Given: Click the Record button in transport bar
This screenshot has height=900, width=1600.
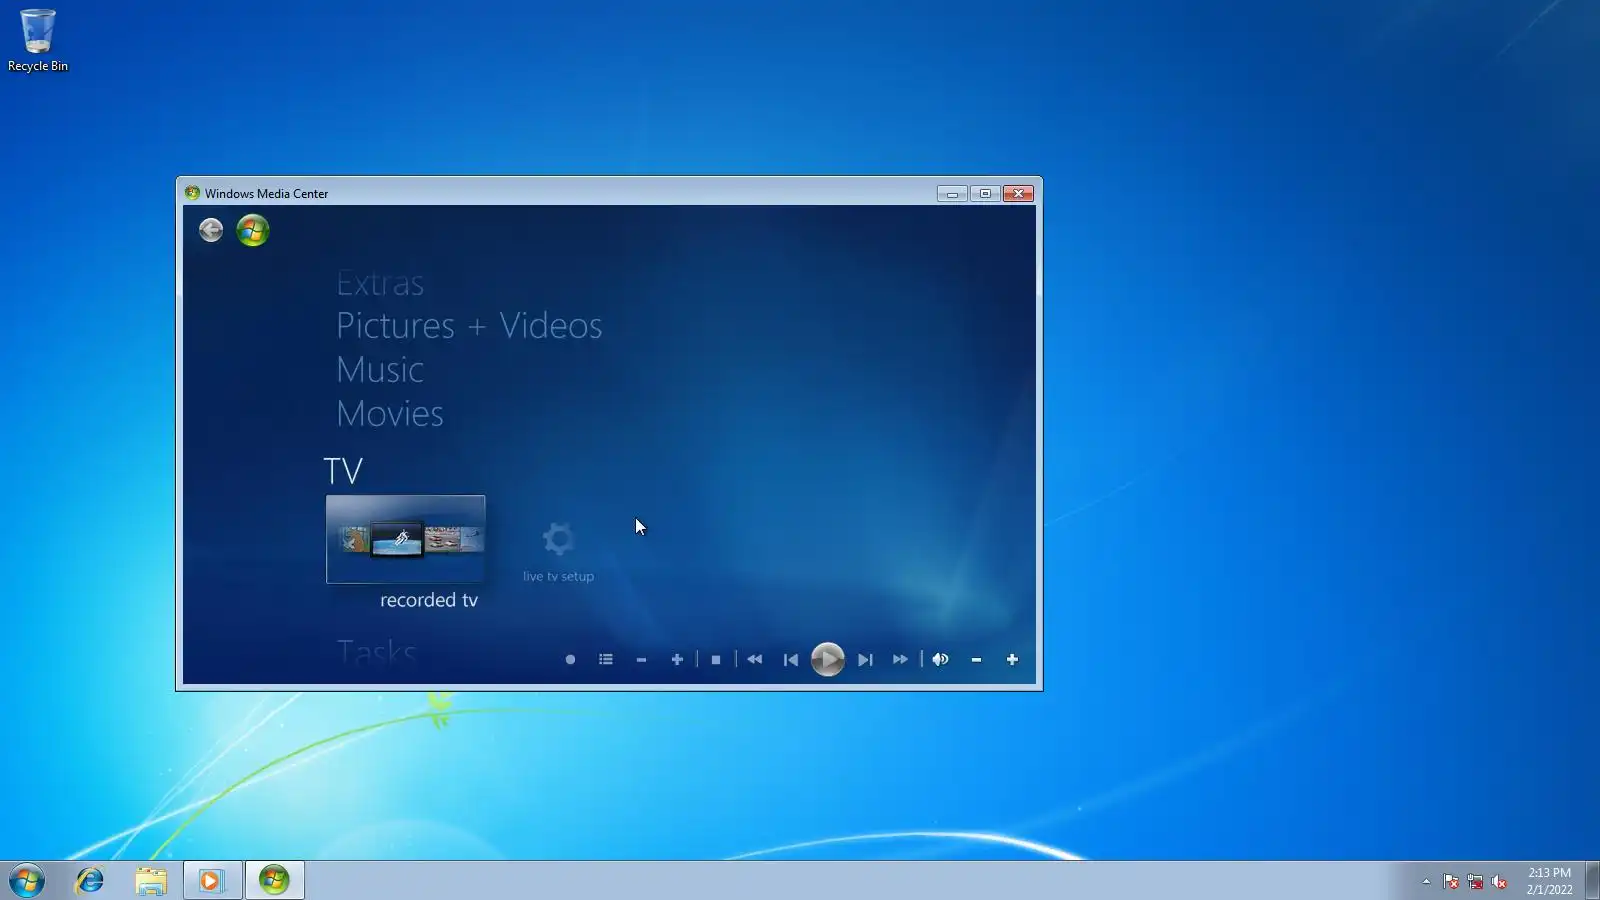Looking at the screenshot, I should 570,660.
